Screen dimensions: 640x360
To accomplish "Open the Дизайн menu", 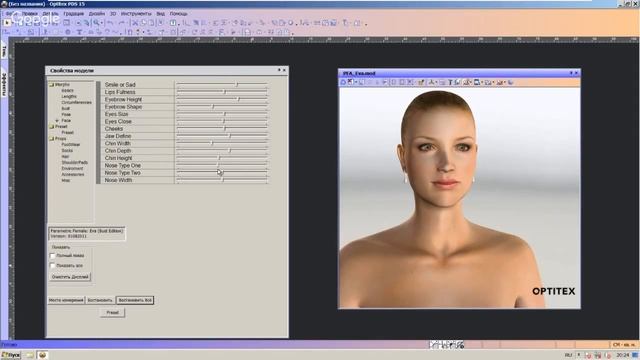I will (x=97, y=13).
